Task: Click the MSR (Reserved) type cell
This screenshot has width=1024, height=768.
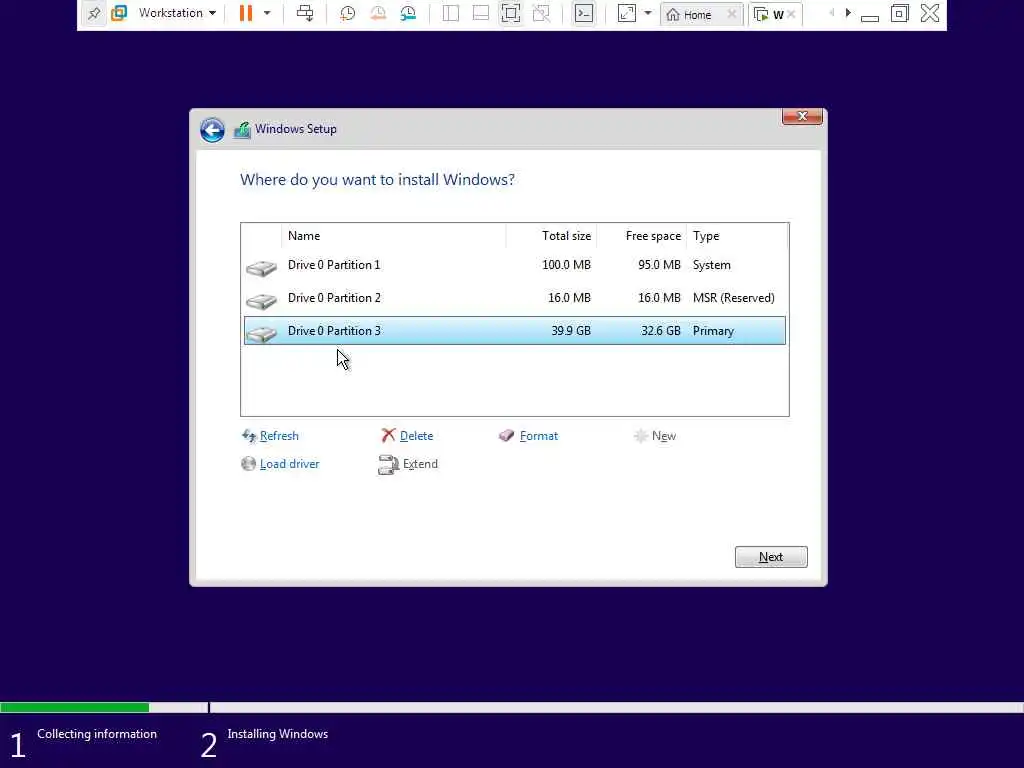Action: click(x=733, y=298)
